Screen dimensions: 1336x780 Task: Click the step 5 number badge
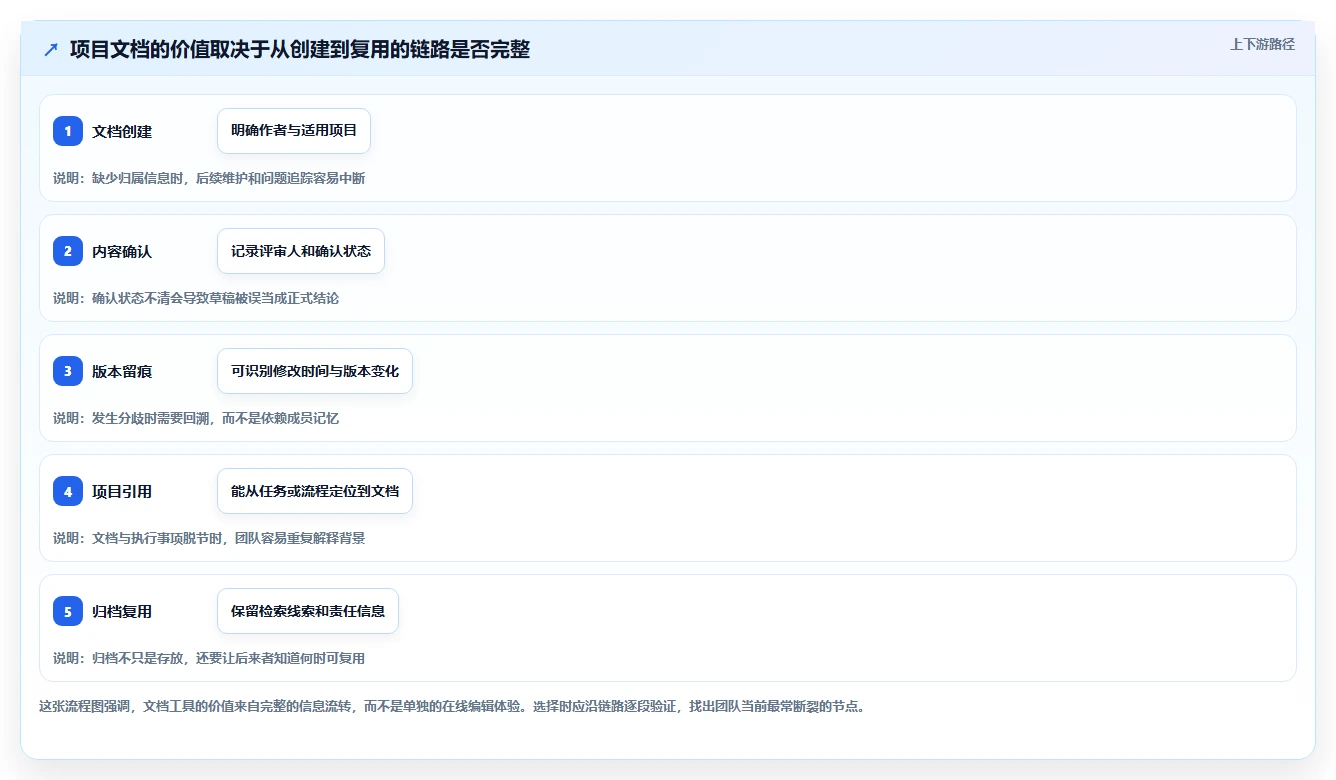point(68,611)
